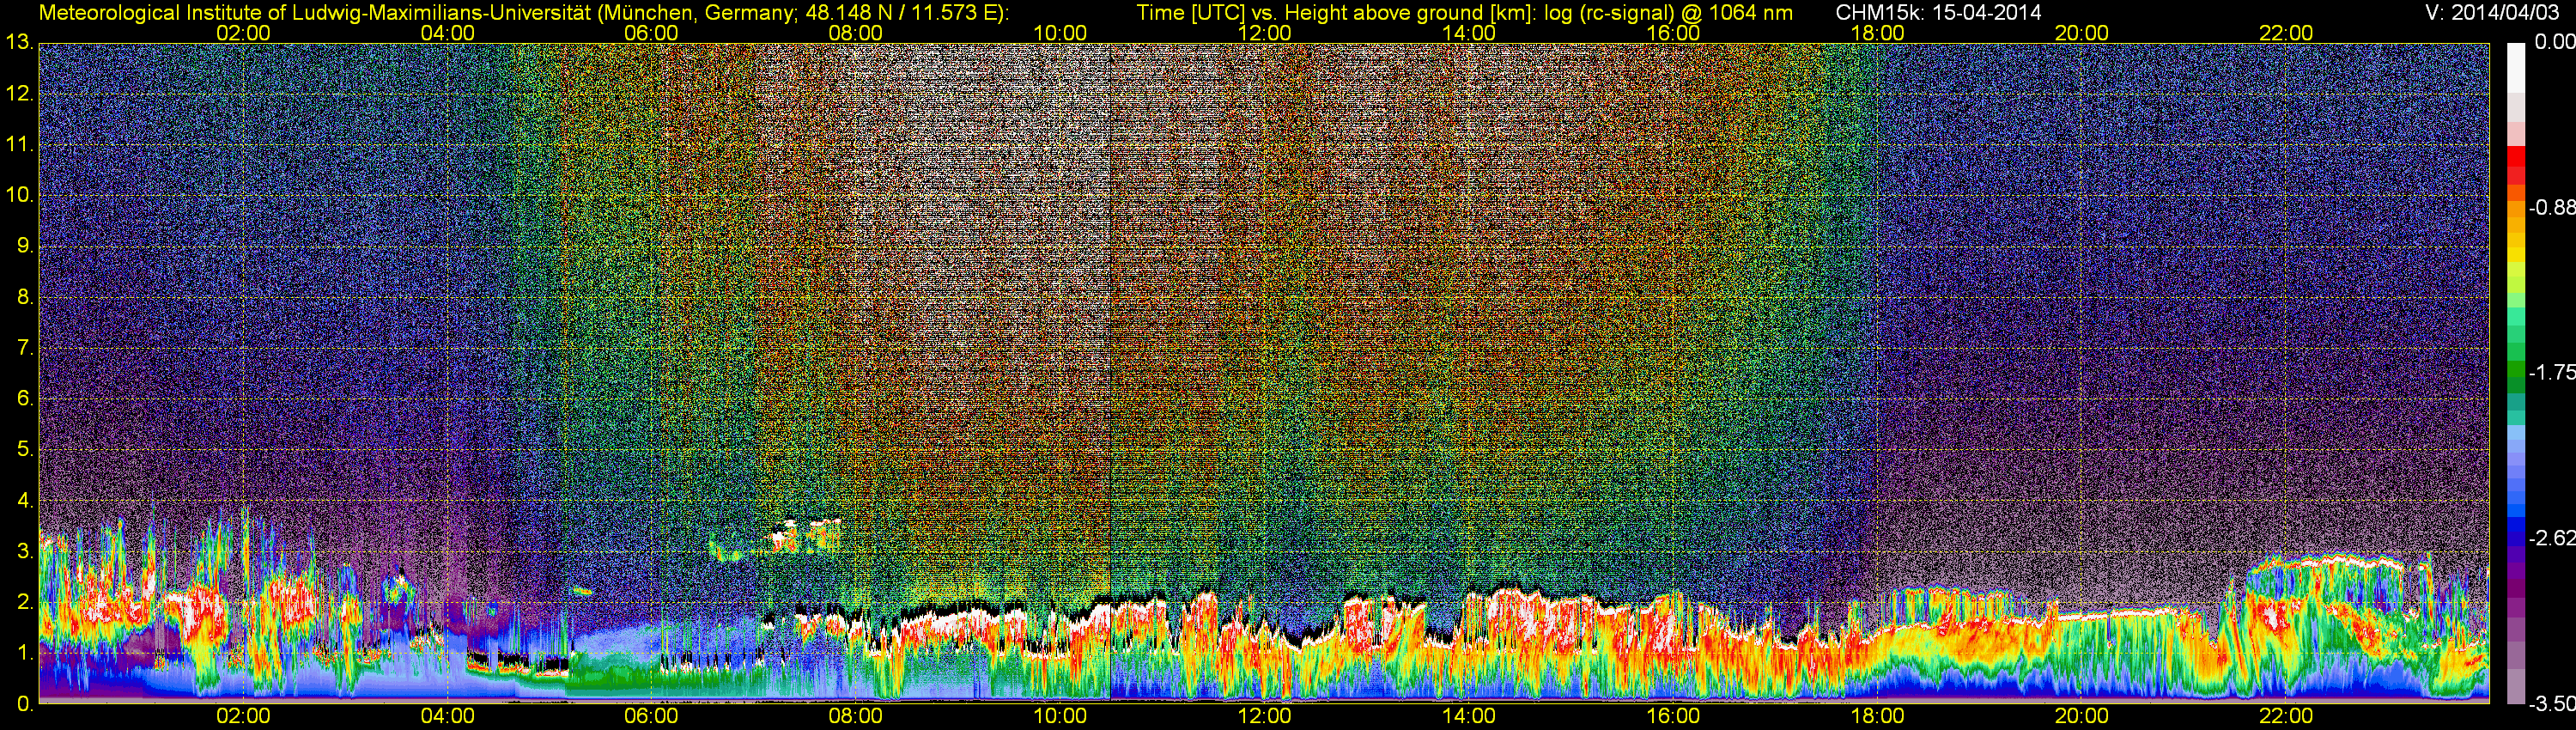Image resolution: width=2576 pixels, height=730 pixels.
Task: Click the 18:00 label on the bottom time axis
Action: click(1877, 716)
